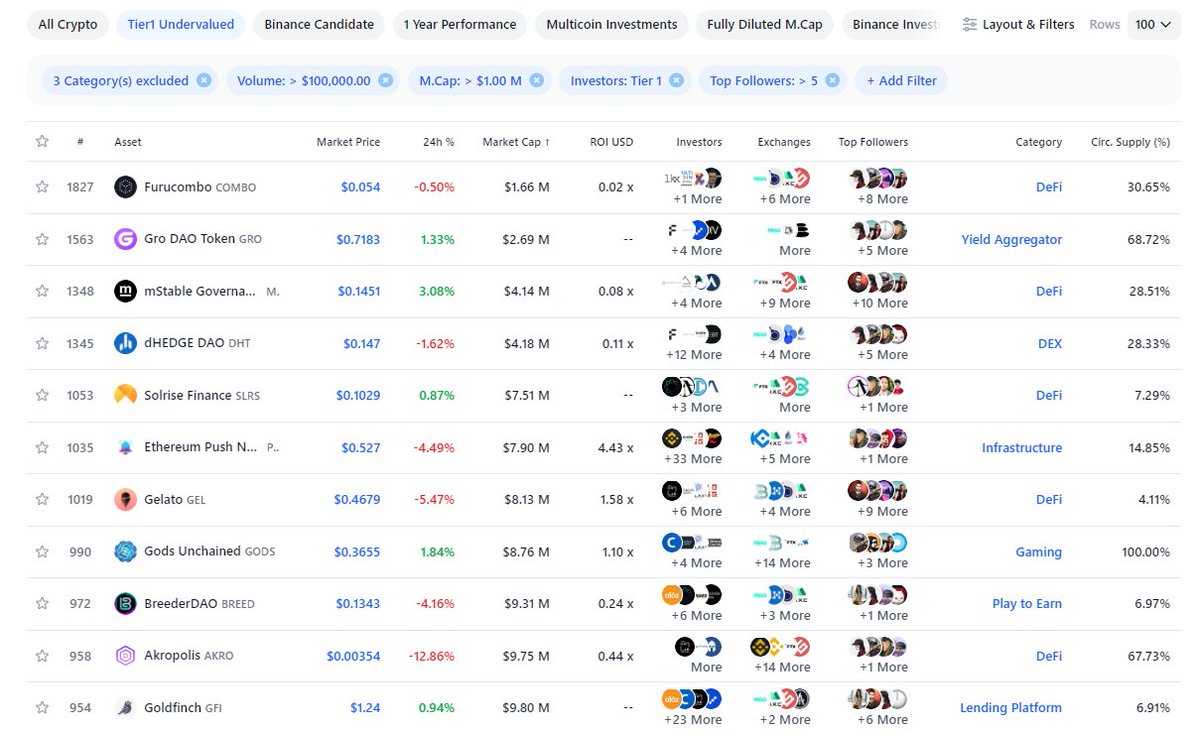Remove the Volume filter chip
This screenshot has height=734, width=1200.
pyautogui.click(x=386, y=80)
